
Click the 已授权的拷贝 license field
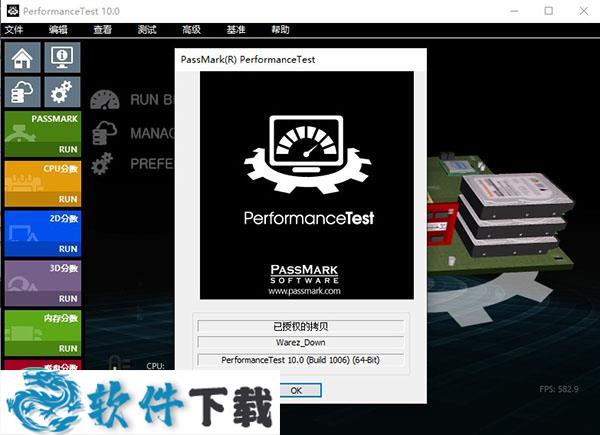[301, 326]
